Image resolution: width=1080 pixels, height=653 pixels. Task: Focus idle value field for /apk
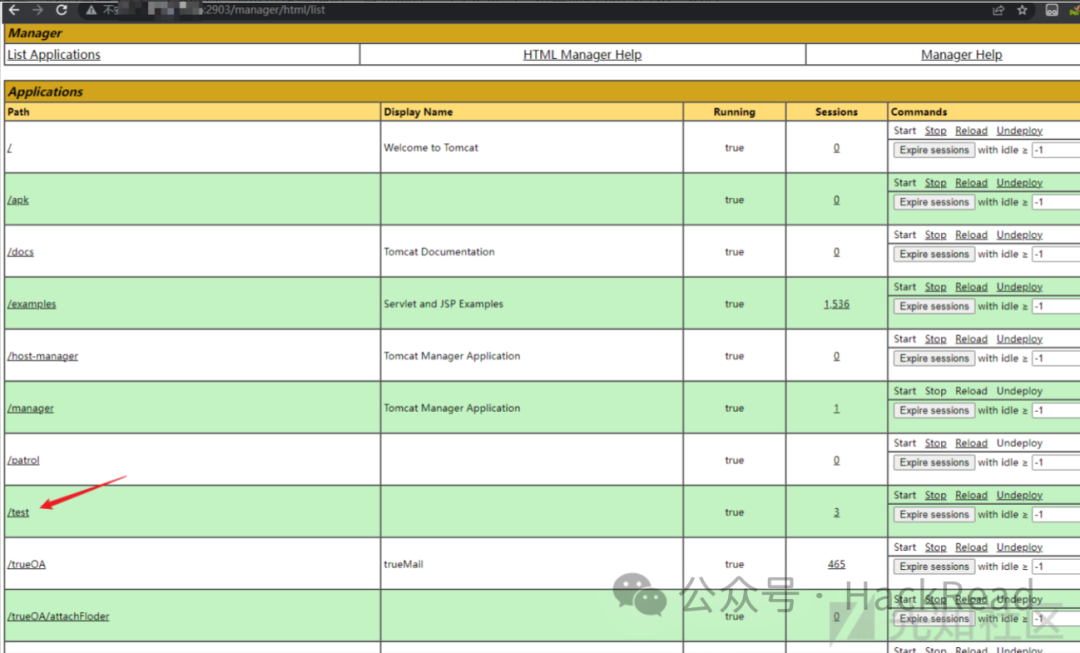point(1056,202)
